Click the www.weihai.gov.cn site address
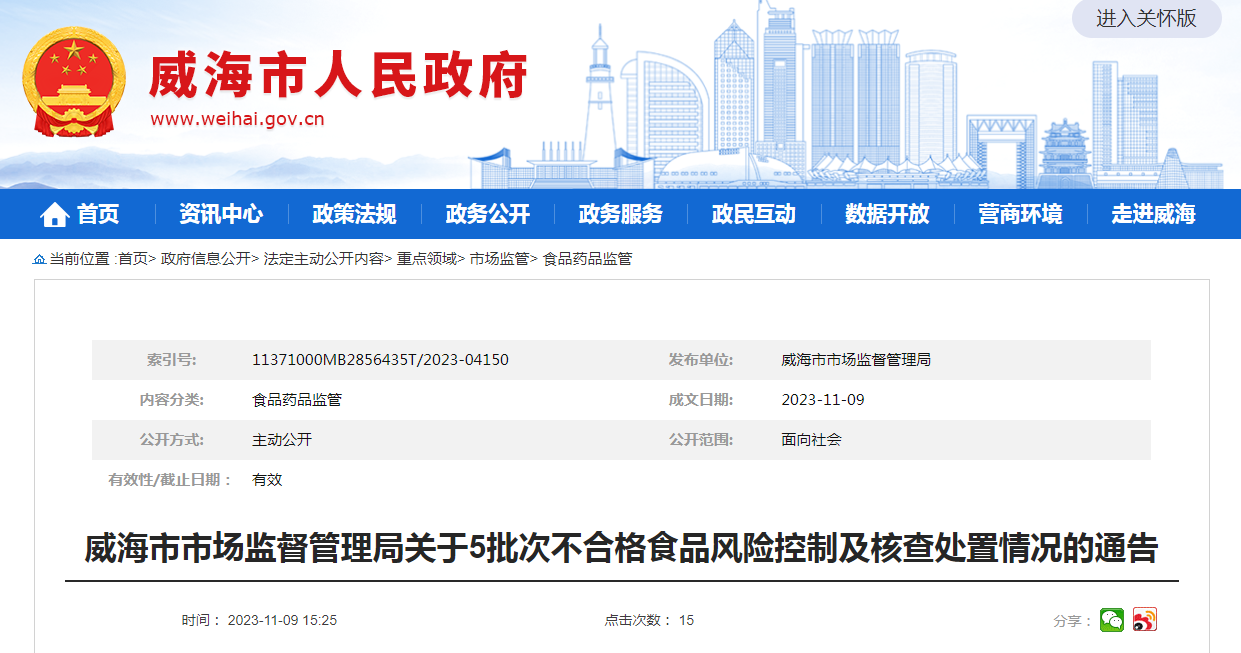Viewport: 1241px width, 653px height. (237, 120)
